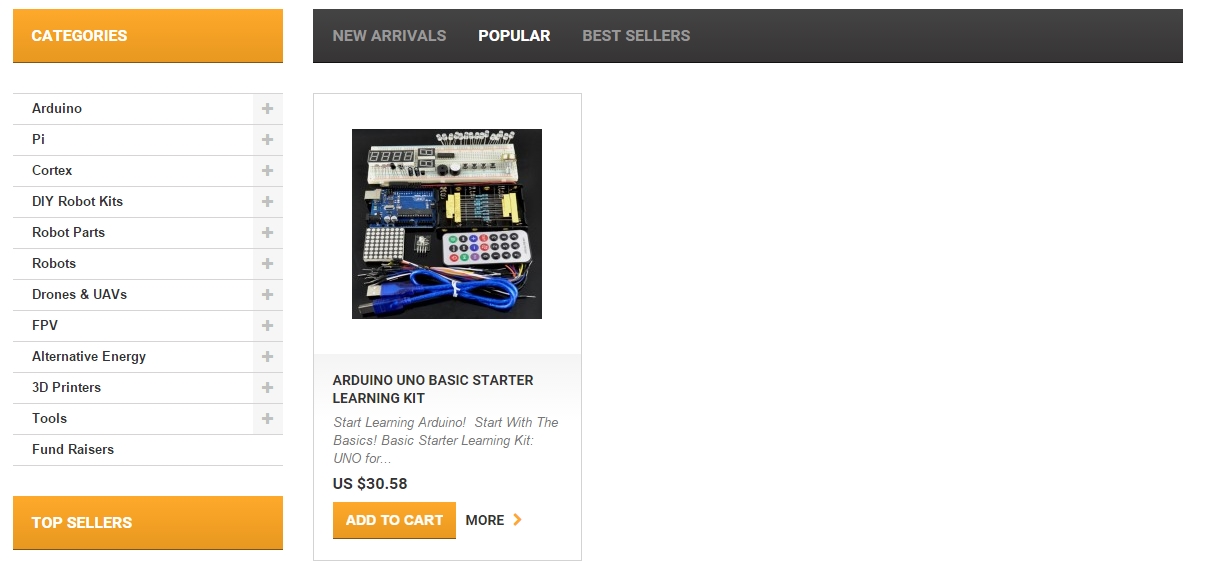Expand the Cortex category plus icon
The image size is (1209, 565).
267,170
